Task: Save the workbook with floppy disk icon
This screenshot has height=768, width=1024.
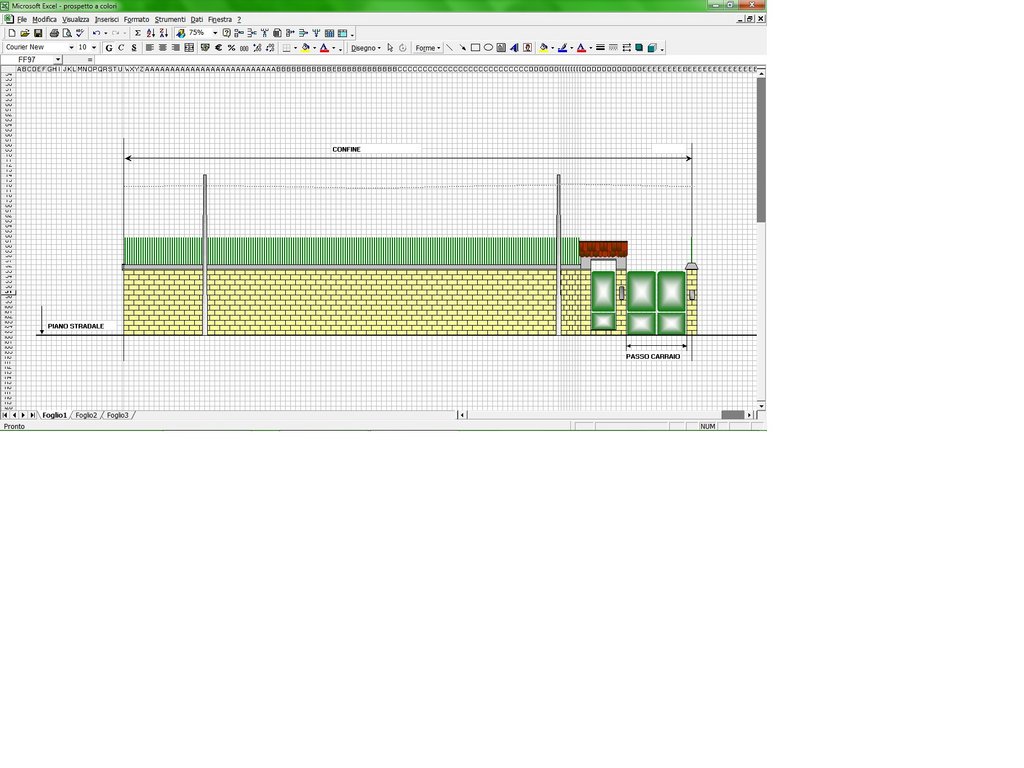Action: (x=38, y=33)
